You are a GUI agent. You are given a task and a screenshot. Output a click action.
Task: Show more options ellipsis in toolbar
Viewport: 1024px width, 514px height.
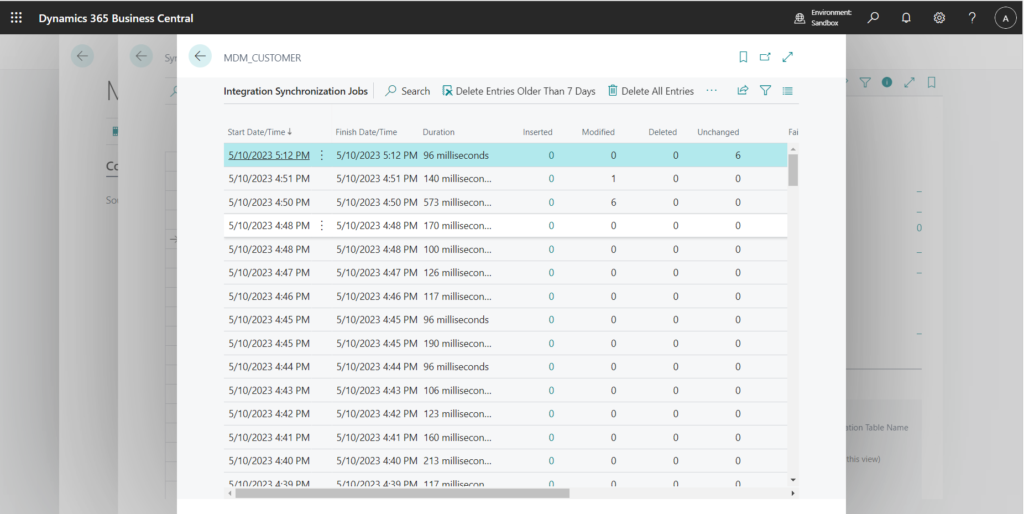711,91
